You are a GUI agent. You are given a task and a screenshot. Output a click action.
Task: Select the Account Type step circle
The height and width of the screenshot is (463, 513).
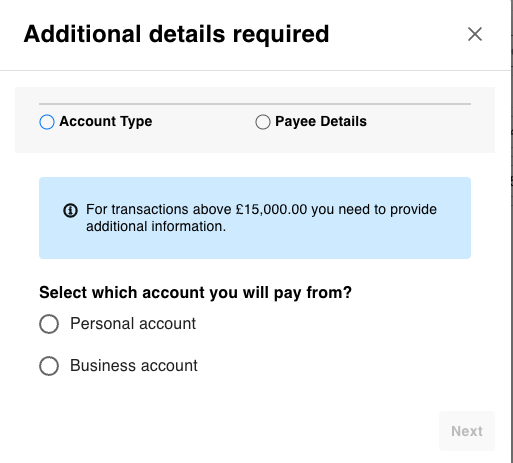click(x=47, y=122)
